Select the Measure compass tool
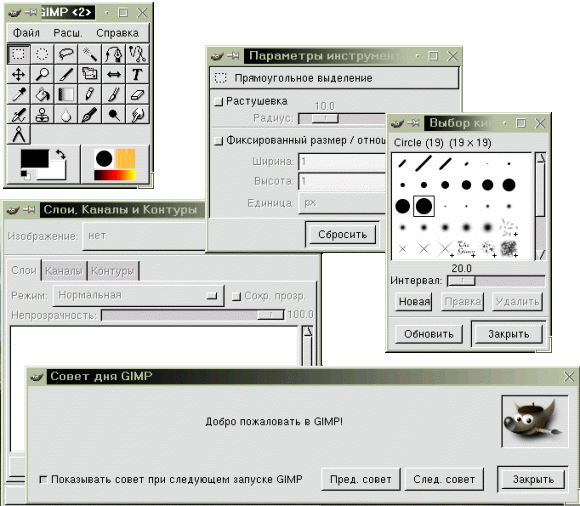 coord(18,134)
